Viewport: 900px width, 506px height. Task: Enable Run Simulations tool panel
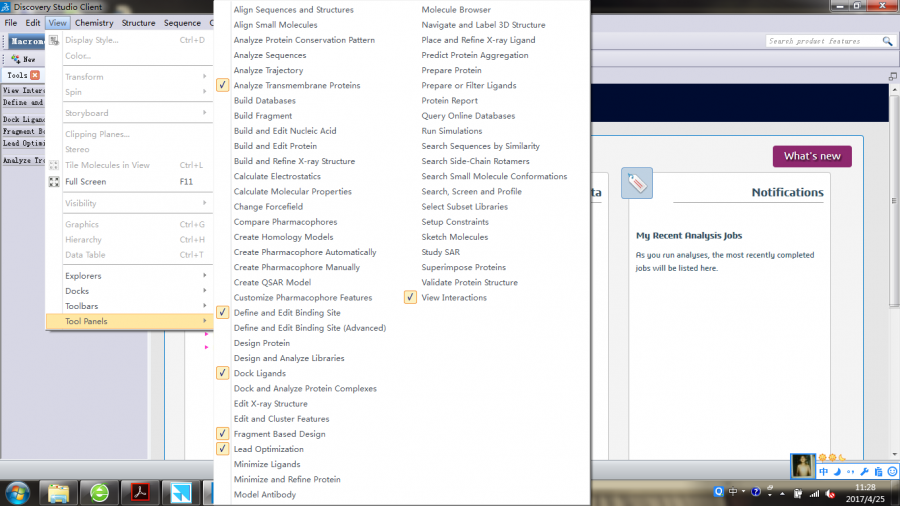[452, 131]
